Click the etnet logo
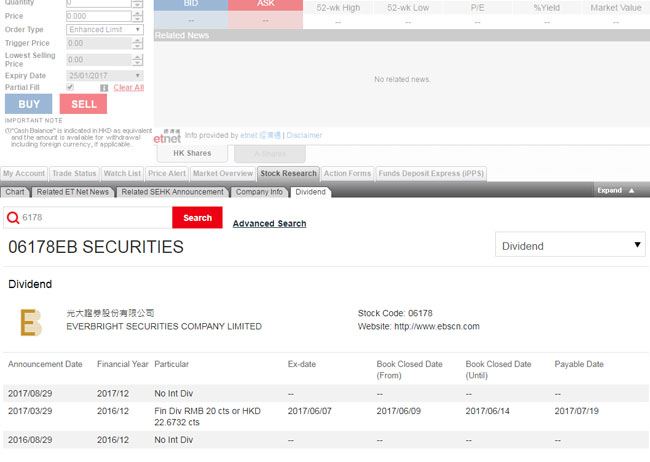 point(167,136)
